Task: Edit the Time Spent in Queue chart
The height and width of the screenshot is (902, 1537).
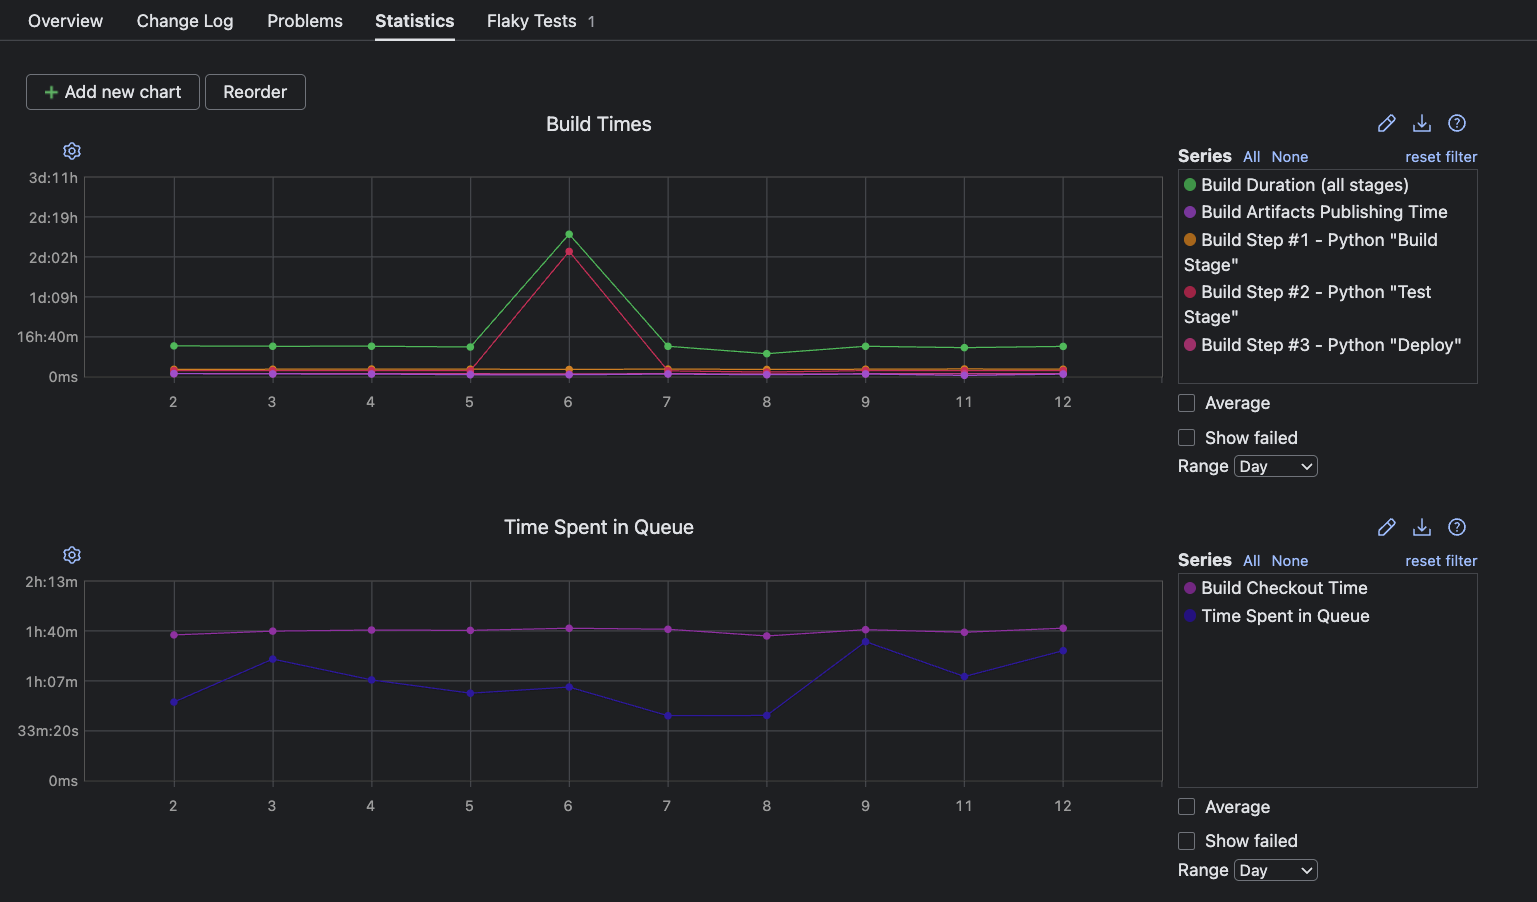Action: tap(1386, 527)
